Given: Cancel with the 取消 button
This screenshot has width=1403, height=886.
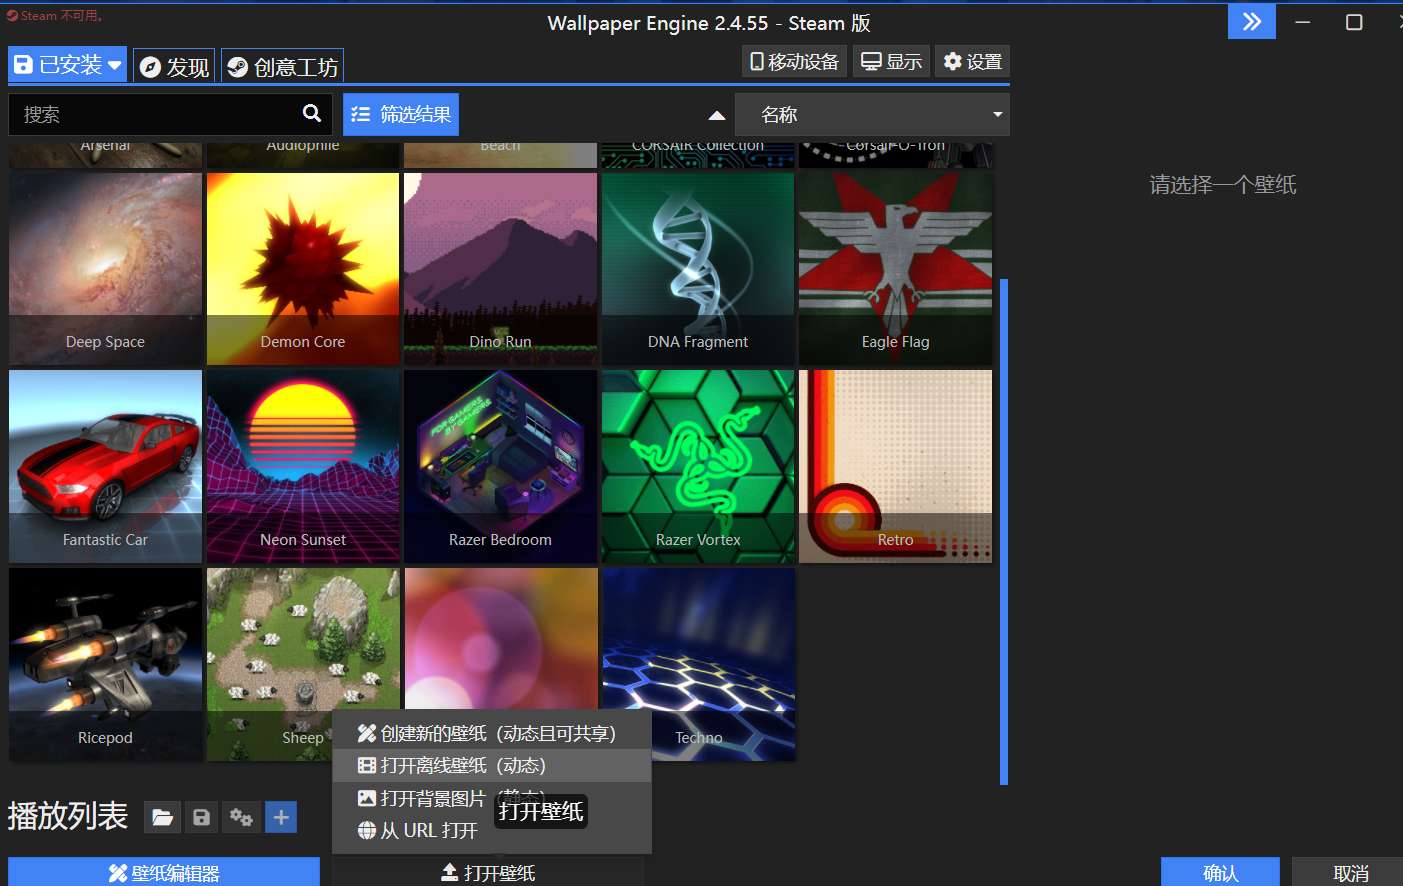Looking at the screenshot, I should (1348, 872).
